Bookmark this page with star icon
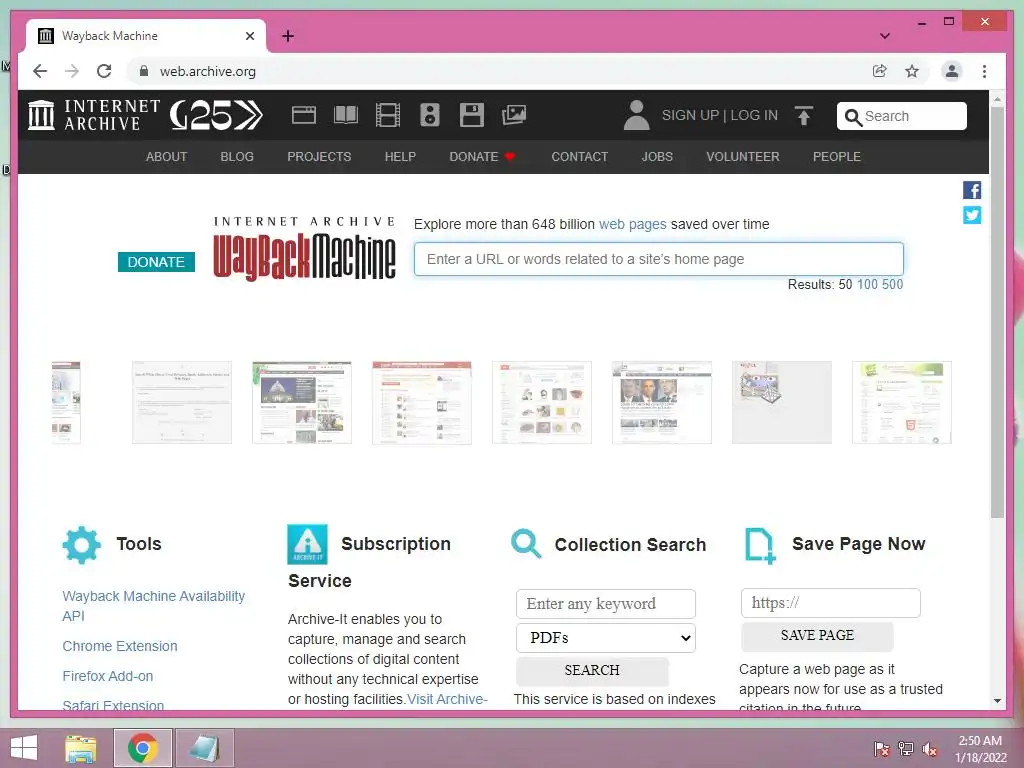 (x=912, y=71)
